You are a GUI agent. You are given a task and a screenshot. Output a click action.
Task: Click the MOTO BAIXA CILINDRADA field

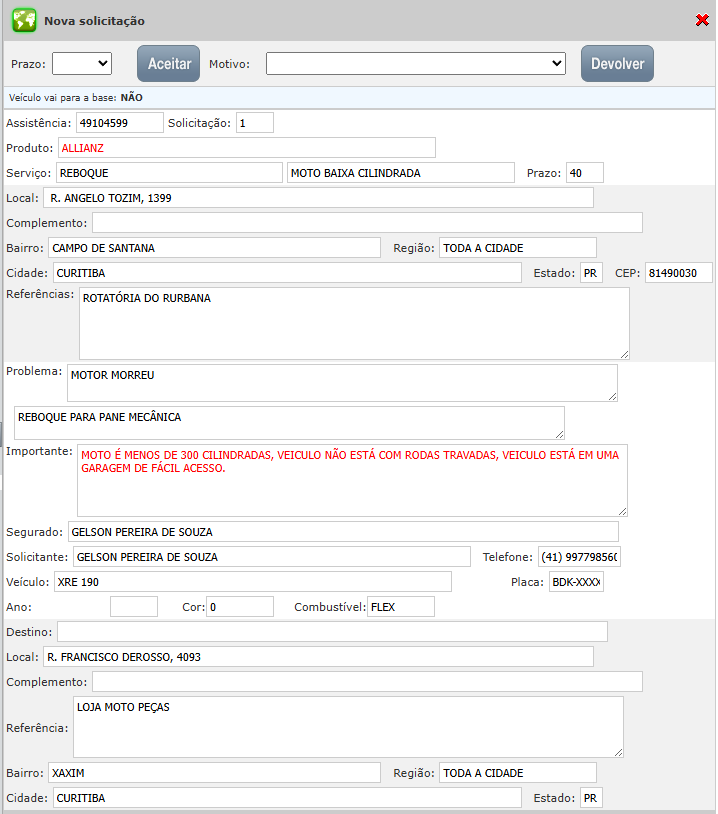coord(401,173)
